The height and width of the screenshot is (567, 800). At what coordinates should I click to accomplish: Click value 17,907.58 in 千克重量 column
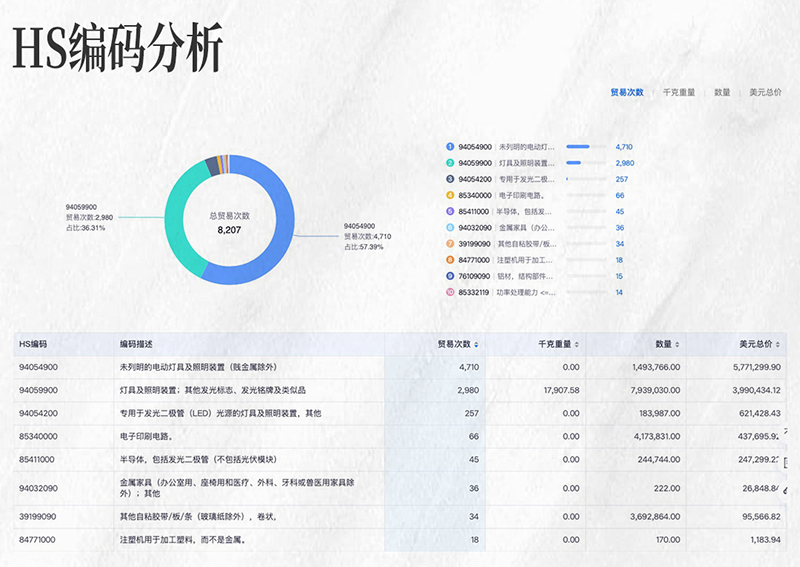561,390
